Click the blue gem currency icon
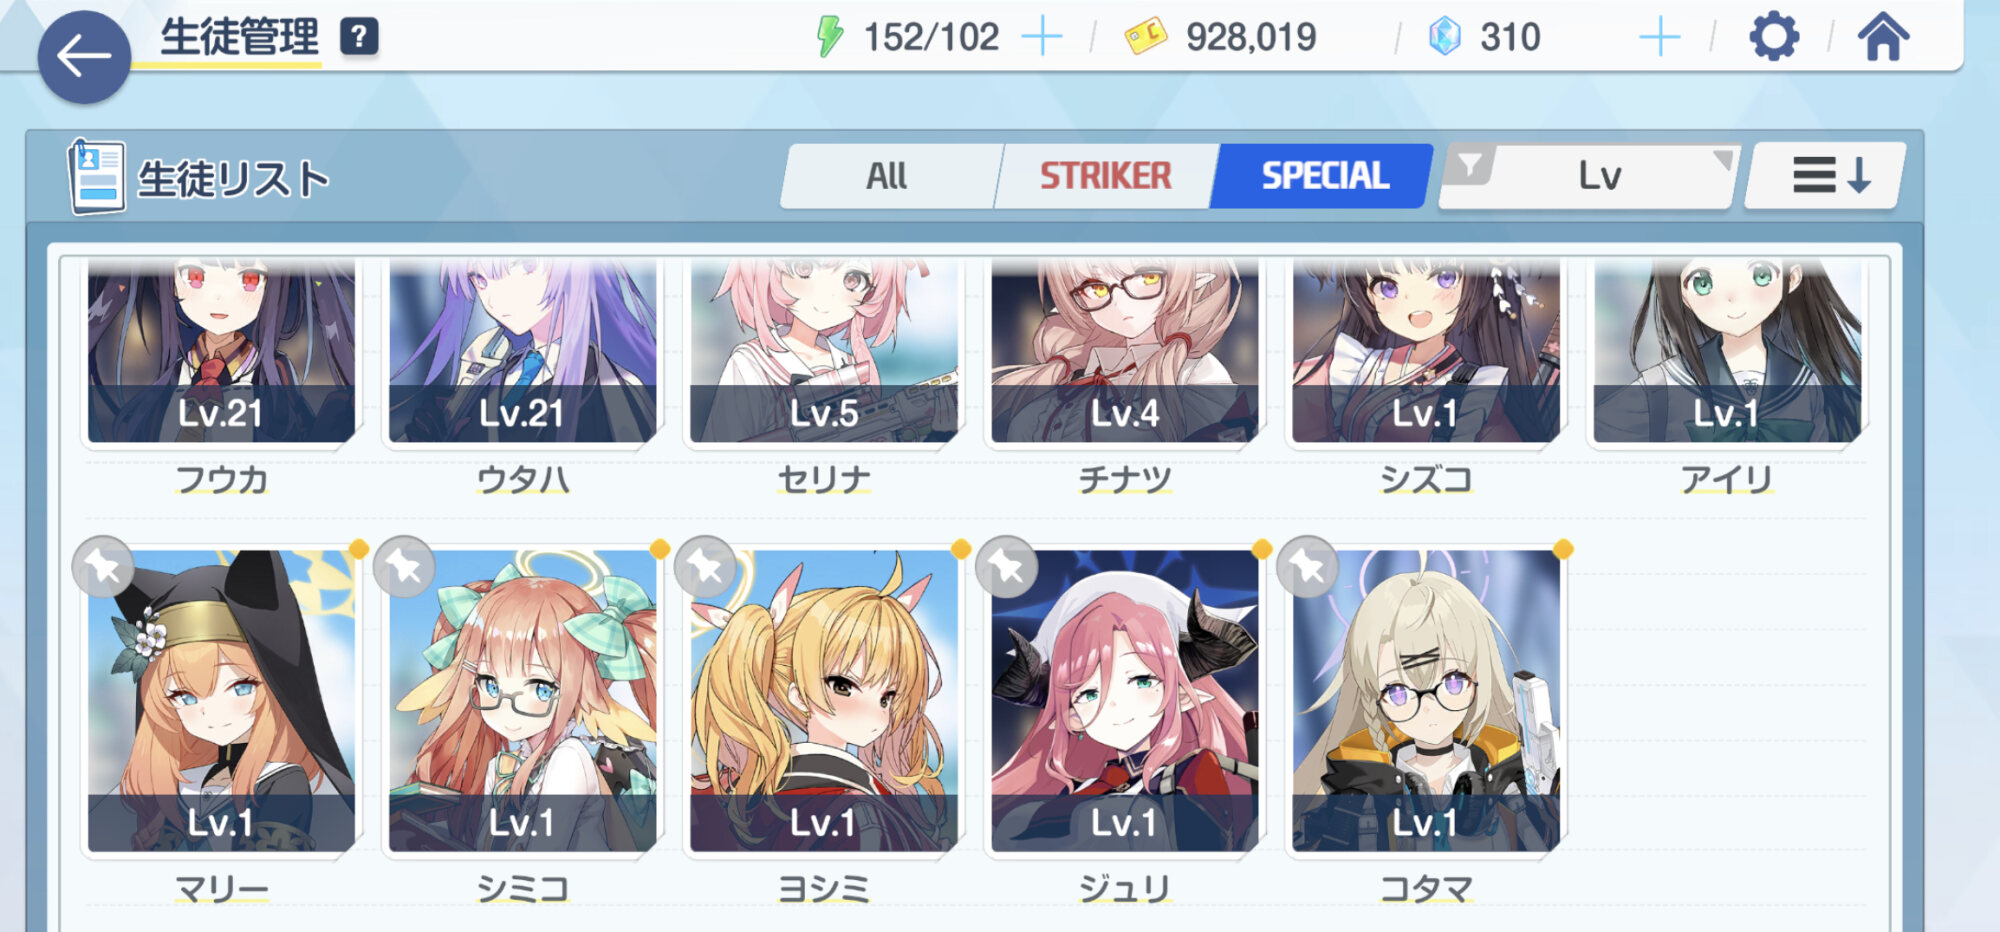The width and height of the screenshot is (2000, 932). 1445,37
